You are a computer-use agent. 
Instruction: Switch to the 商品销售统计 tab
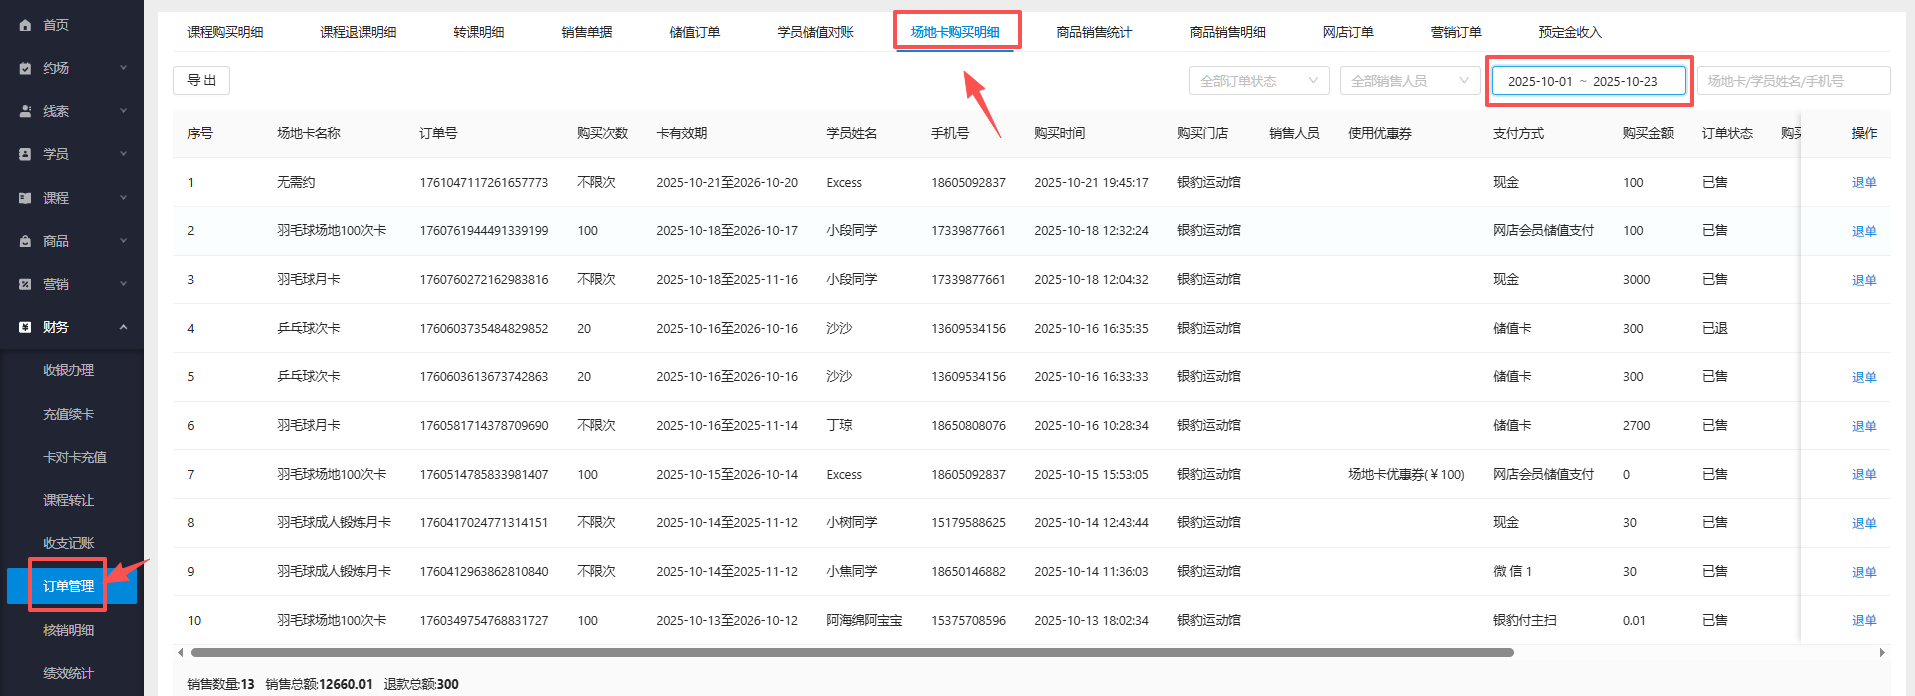(1094, 32)
